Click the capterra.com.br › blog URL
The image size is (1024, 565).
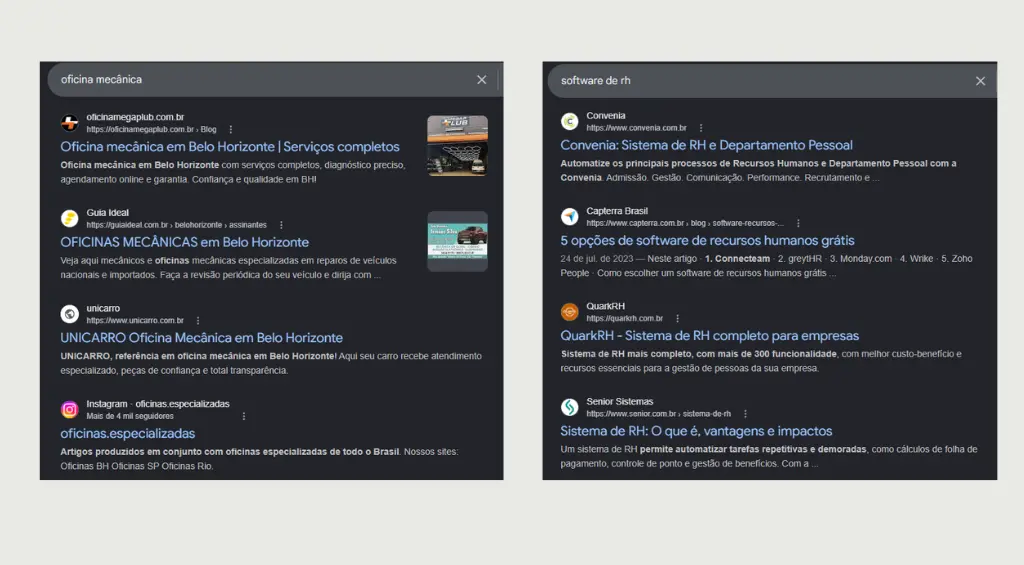(x=685, y=223)
